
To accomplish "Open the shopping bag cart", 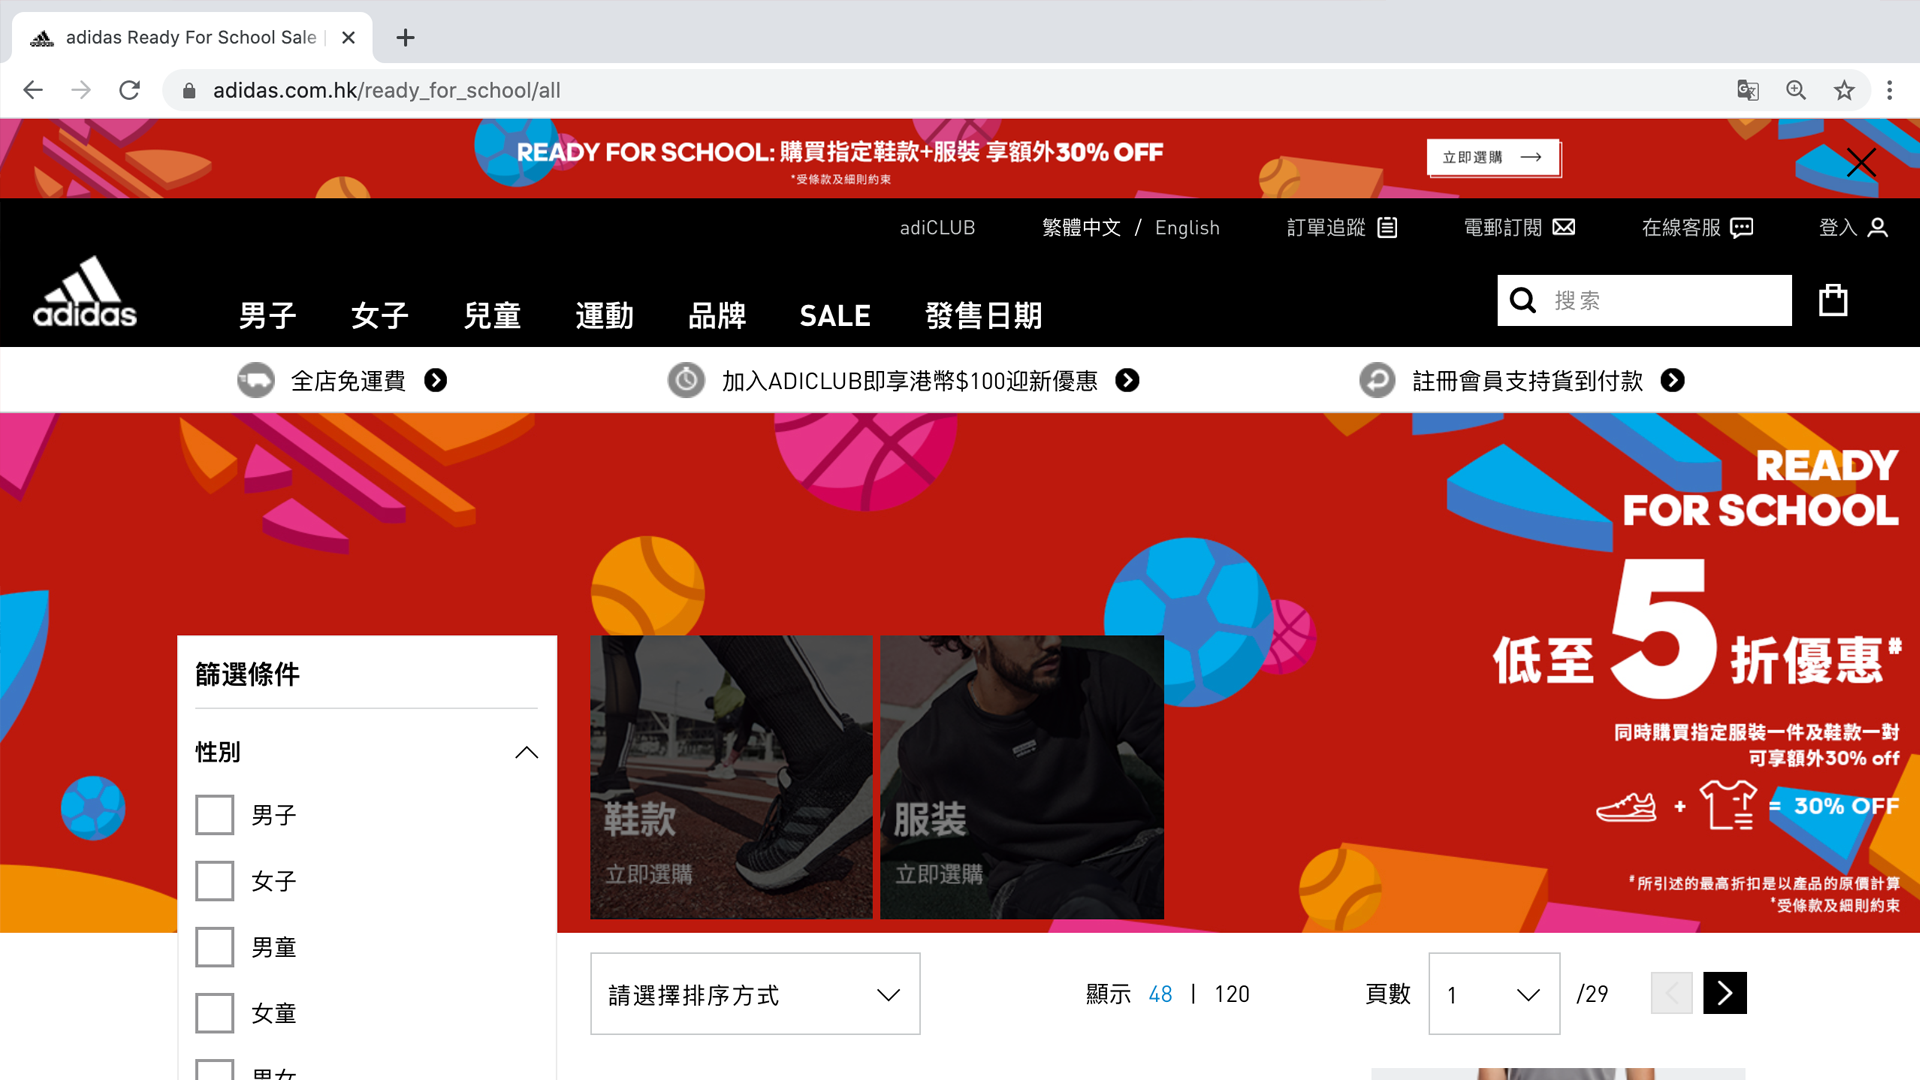I will pyautogui.click(x=1833, y=299).
